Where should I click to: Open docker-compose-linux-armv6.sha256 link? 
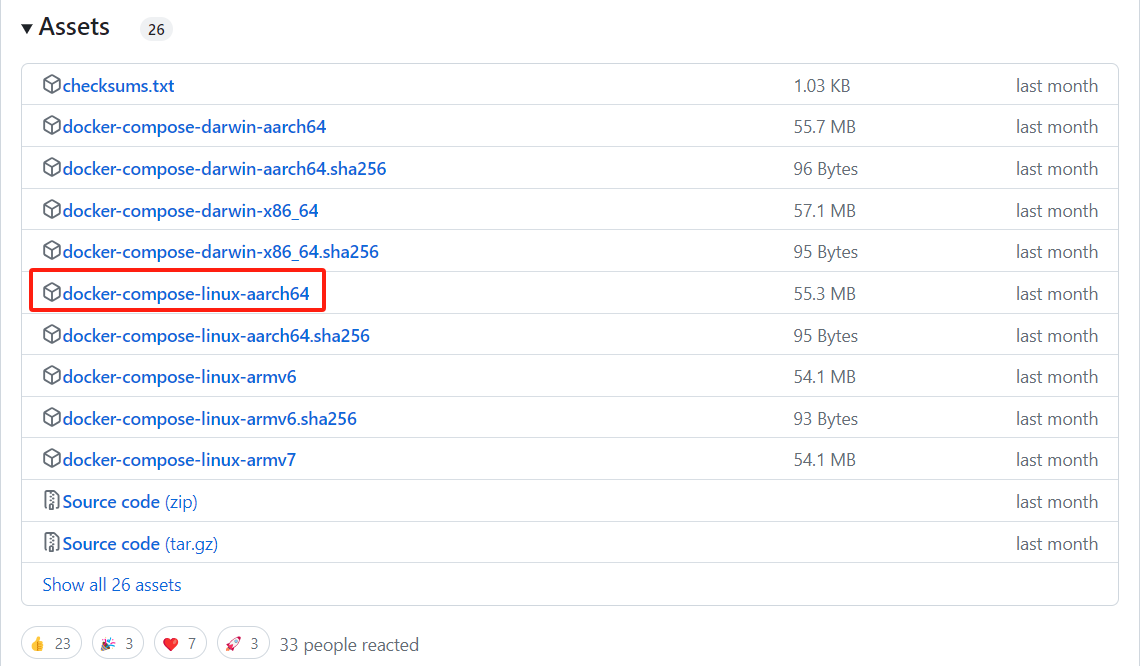[x=210, y=419]
